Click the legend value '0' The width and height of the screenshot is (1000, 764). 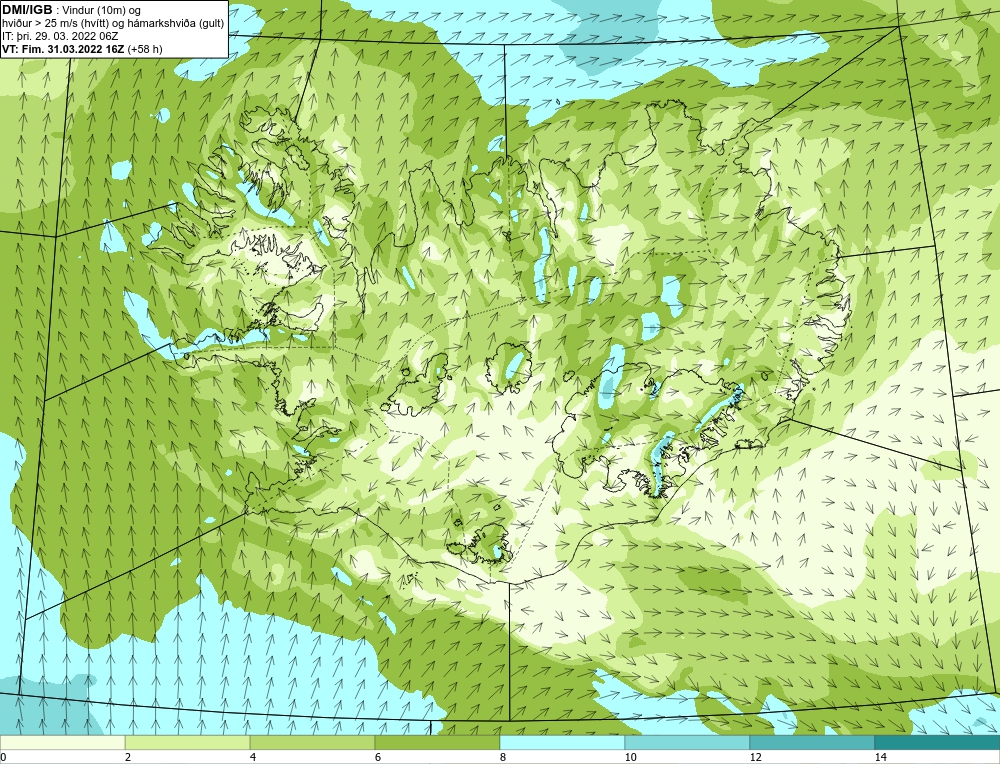[x=3, y=757]
